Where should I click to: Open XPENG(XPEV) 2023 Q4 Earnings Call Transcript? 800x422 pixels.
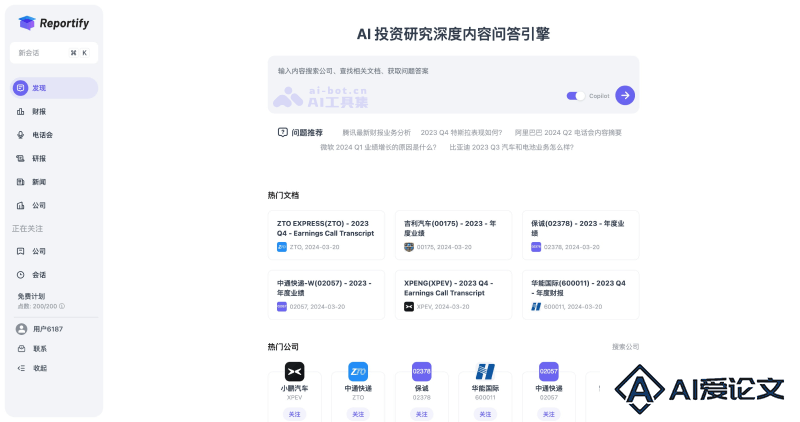point(453,295)
